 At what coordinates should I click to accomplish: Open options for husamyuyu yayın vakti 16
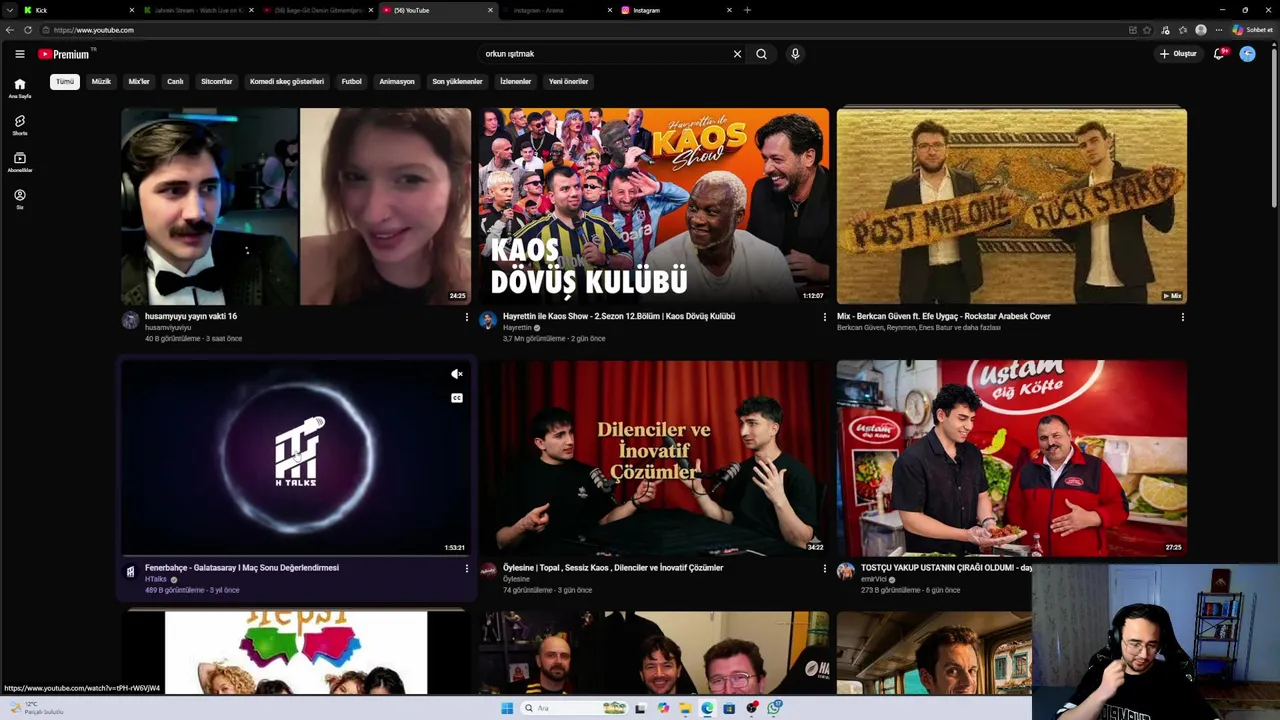466,317
